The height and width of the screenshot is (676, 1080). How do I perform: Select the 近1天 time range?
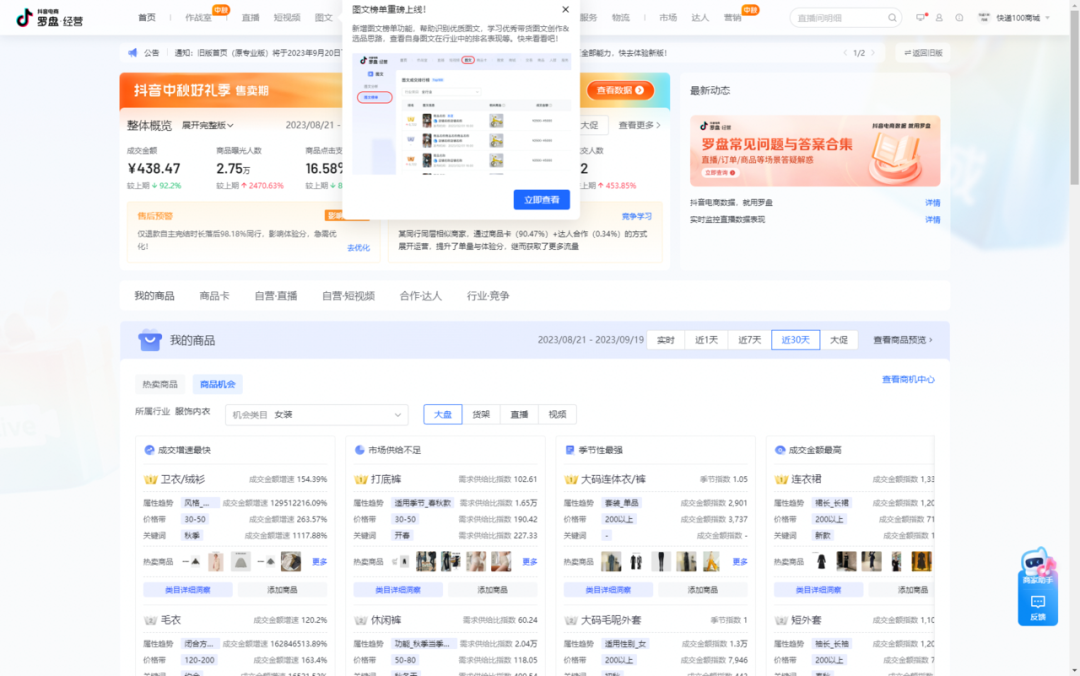pyautogui.click(x=706, y=340)
